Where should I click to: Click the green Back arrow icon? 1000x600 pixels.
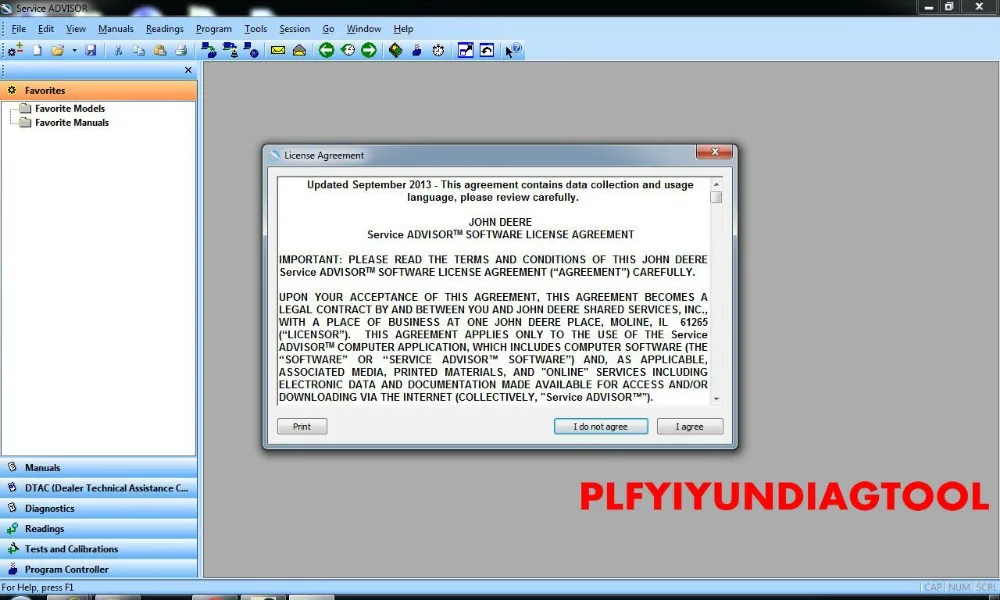(327, 50)
